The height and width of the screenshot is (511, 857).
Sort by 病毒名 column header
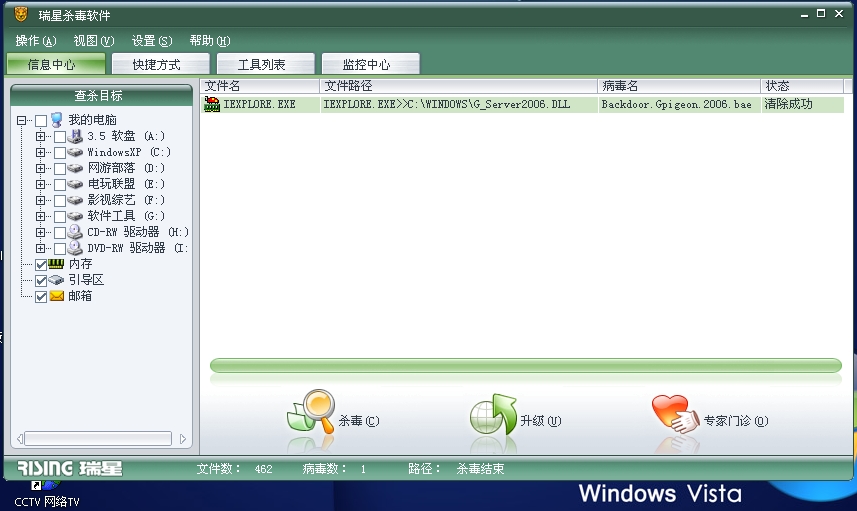[x=679, y=86]
